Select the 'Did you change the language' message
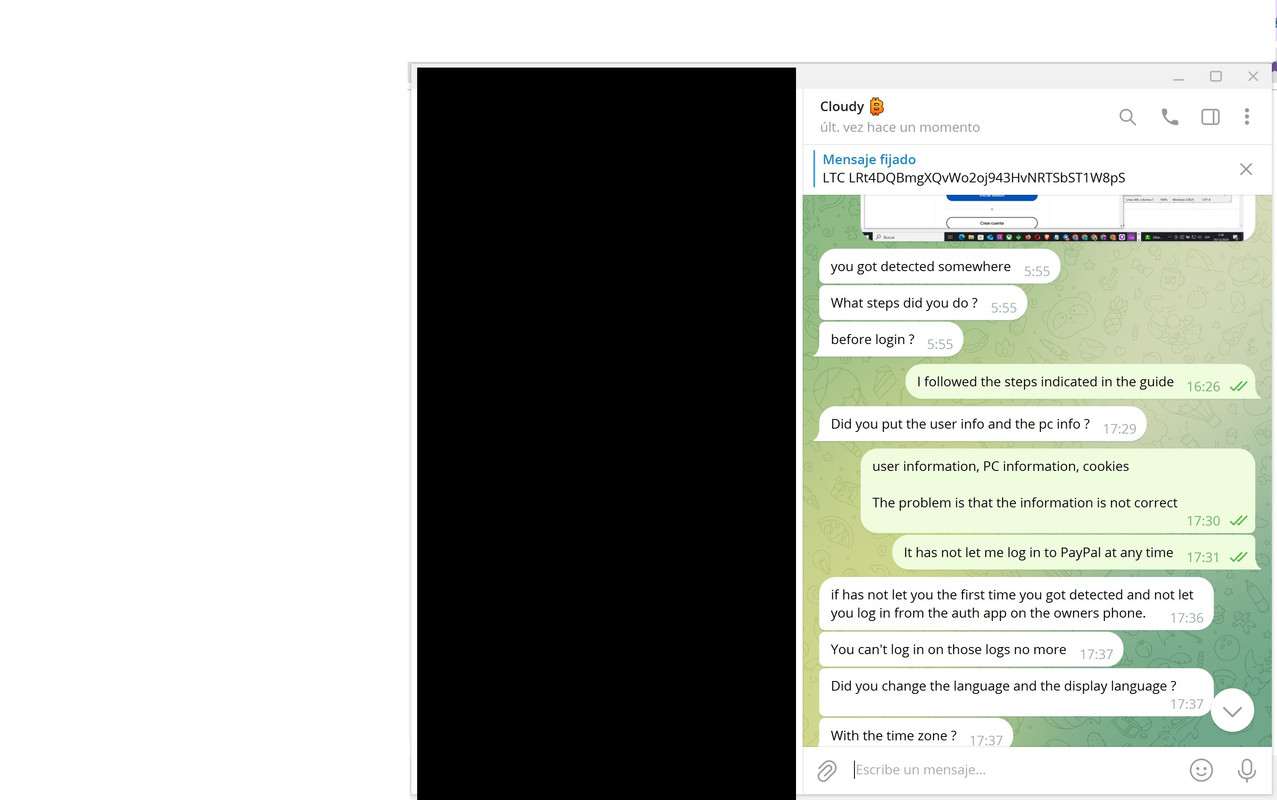This screenshot has height=800, width=1277. [1016, 692]
